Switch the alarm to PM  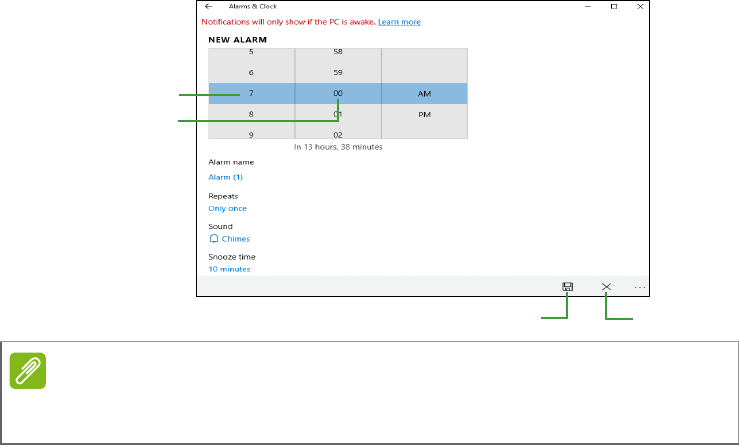click(425, 115)
